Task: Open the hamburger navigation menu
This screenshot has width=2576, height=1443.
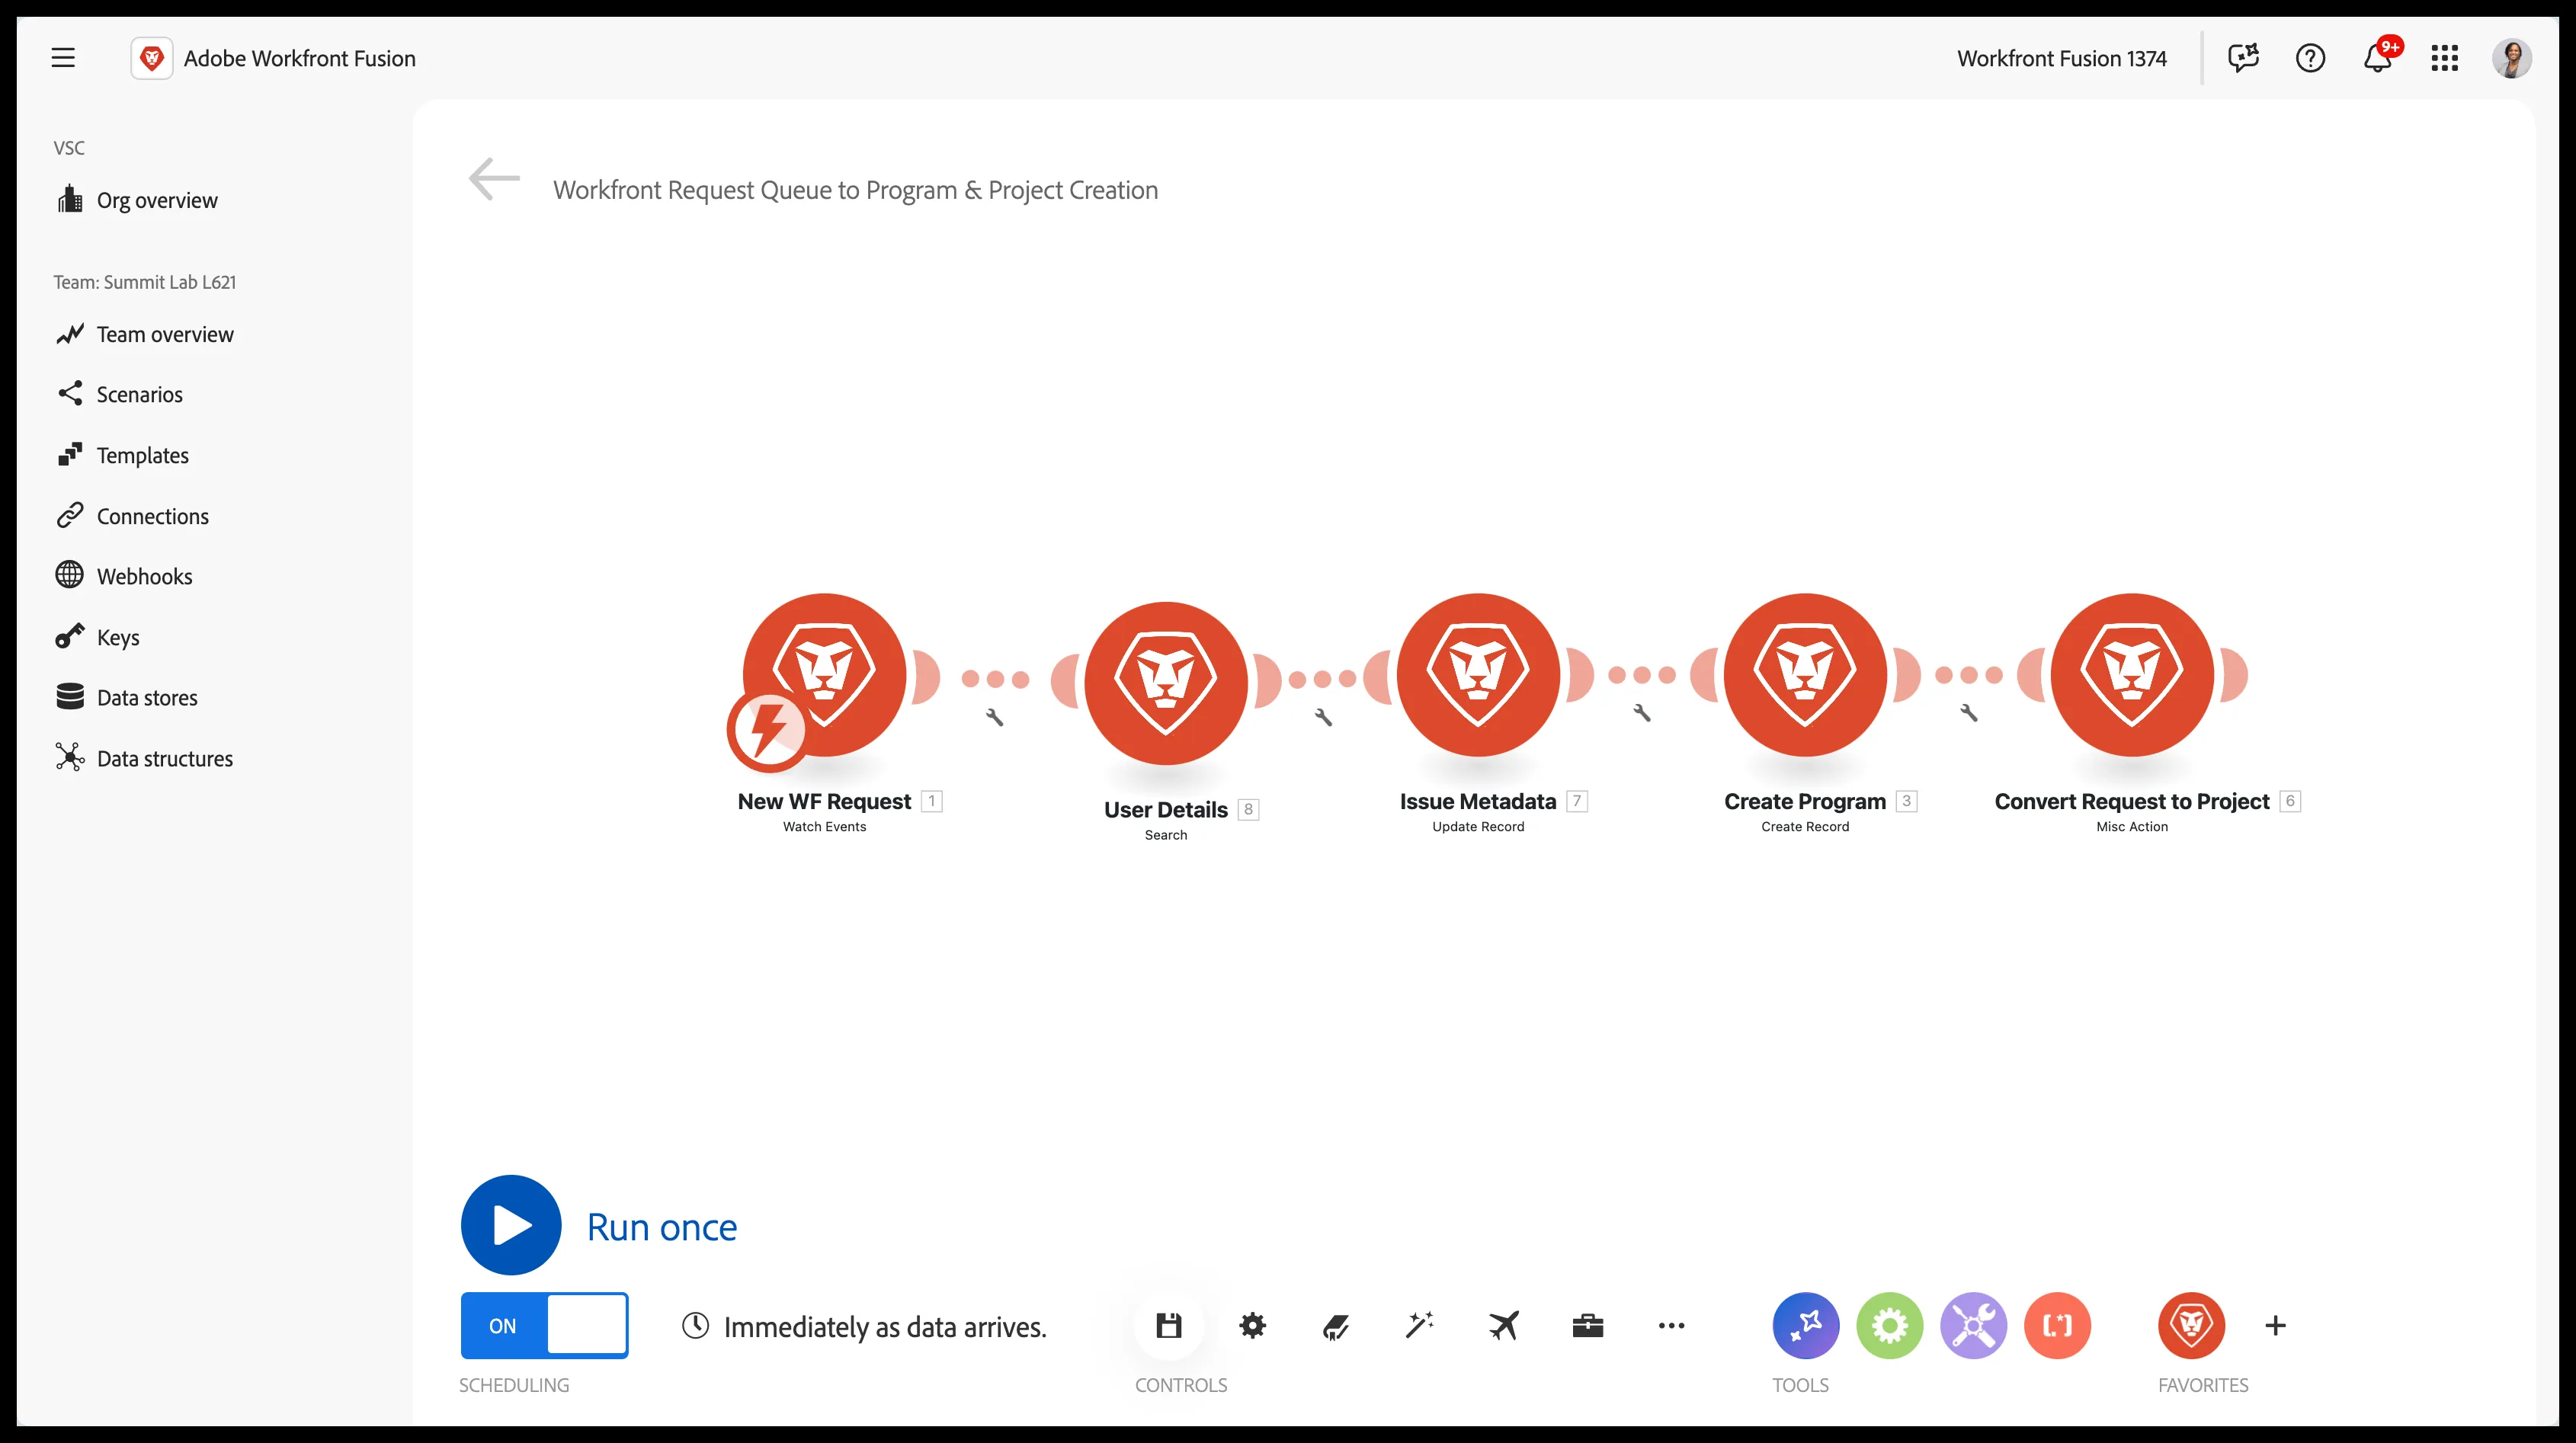Action: tap(63, 58)
